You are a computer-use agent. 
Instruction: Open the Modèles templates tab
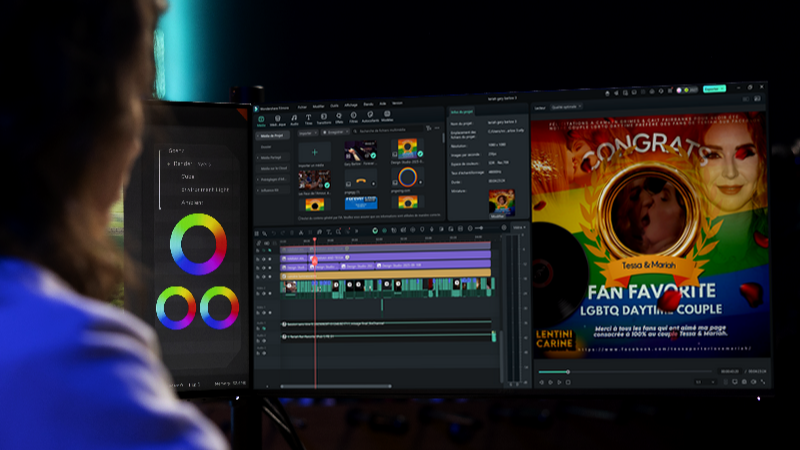[x=387, y=116]
